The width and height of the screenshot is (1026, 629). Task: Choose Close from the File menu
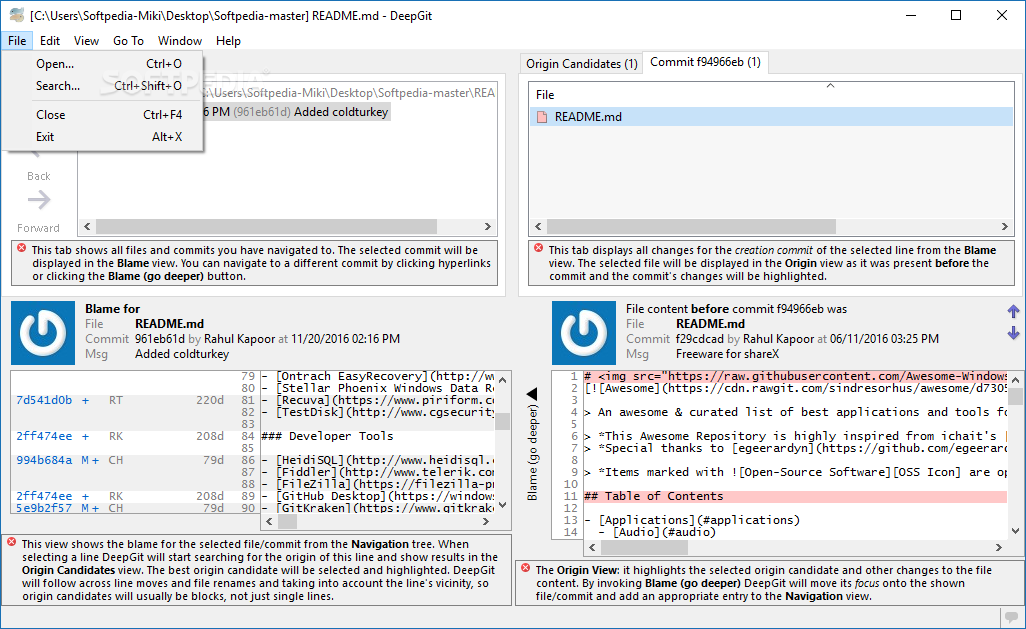pyautogui.click(x=103, y=115)
